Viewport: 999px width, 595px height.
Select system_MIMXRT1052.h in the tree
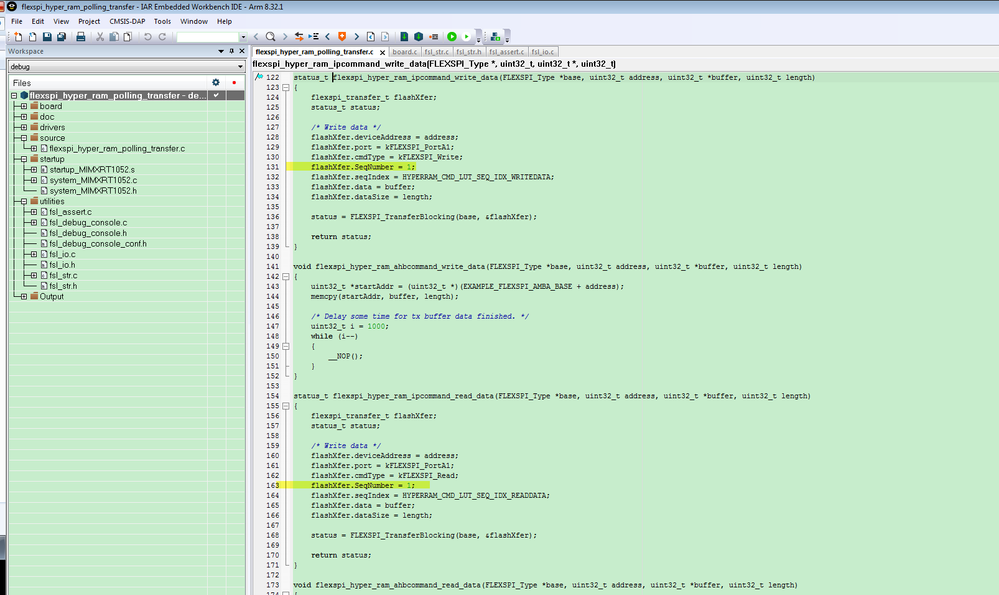point(93,190)
